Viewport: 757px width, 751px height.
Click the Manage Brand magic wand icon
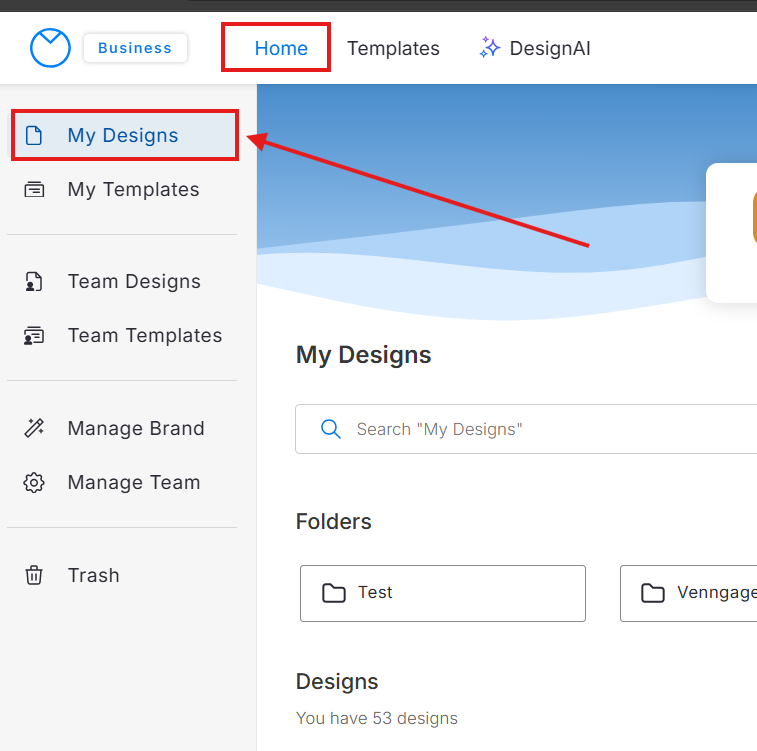tap(34, 429)
